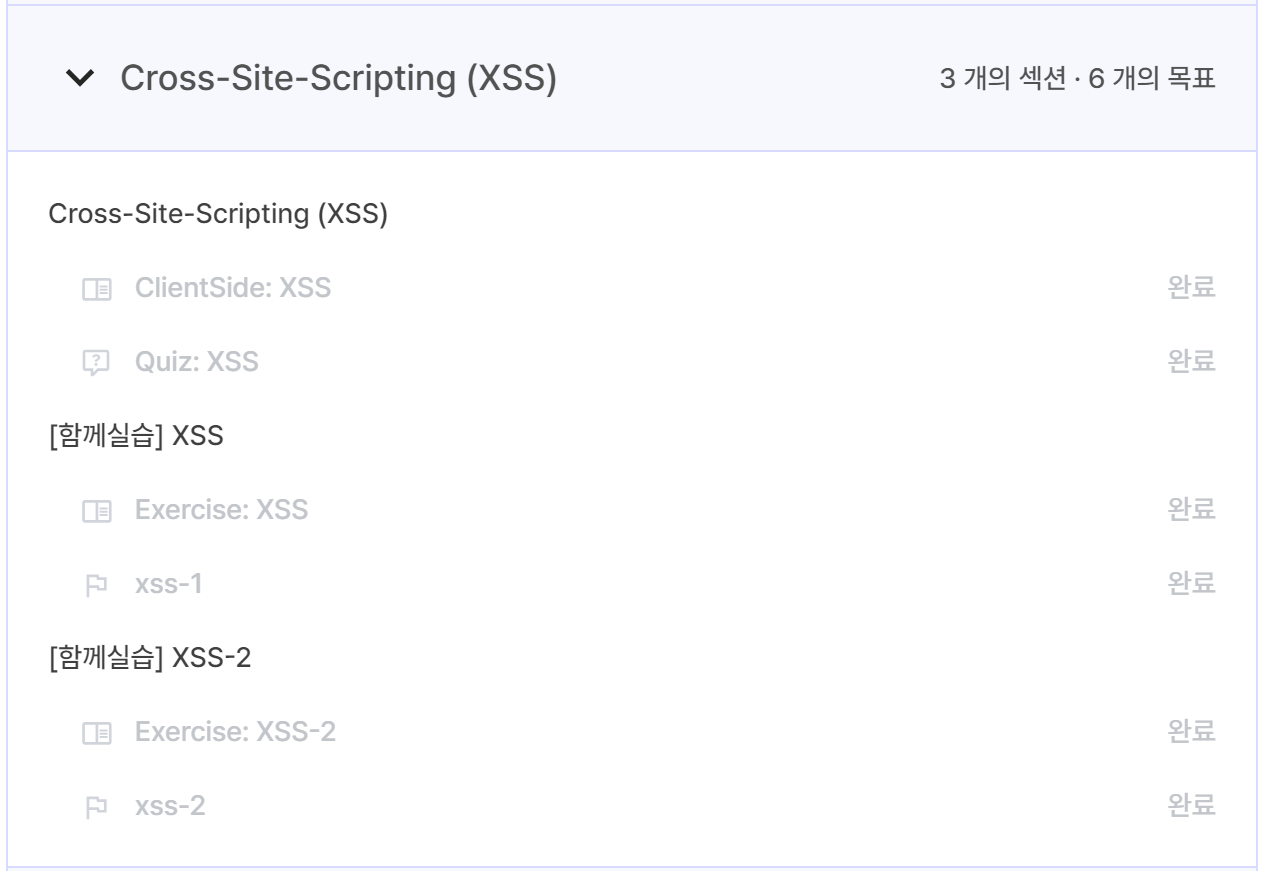Click the 완료 status on the ClientSide: XSS row
The image size is (1261, 871).
tap(1192, 290)
